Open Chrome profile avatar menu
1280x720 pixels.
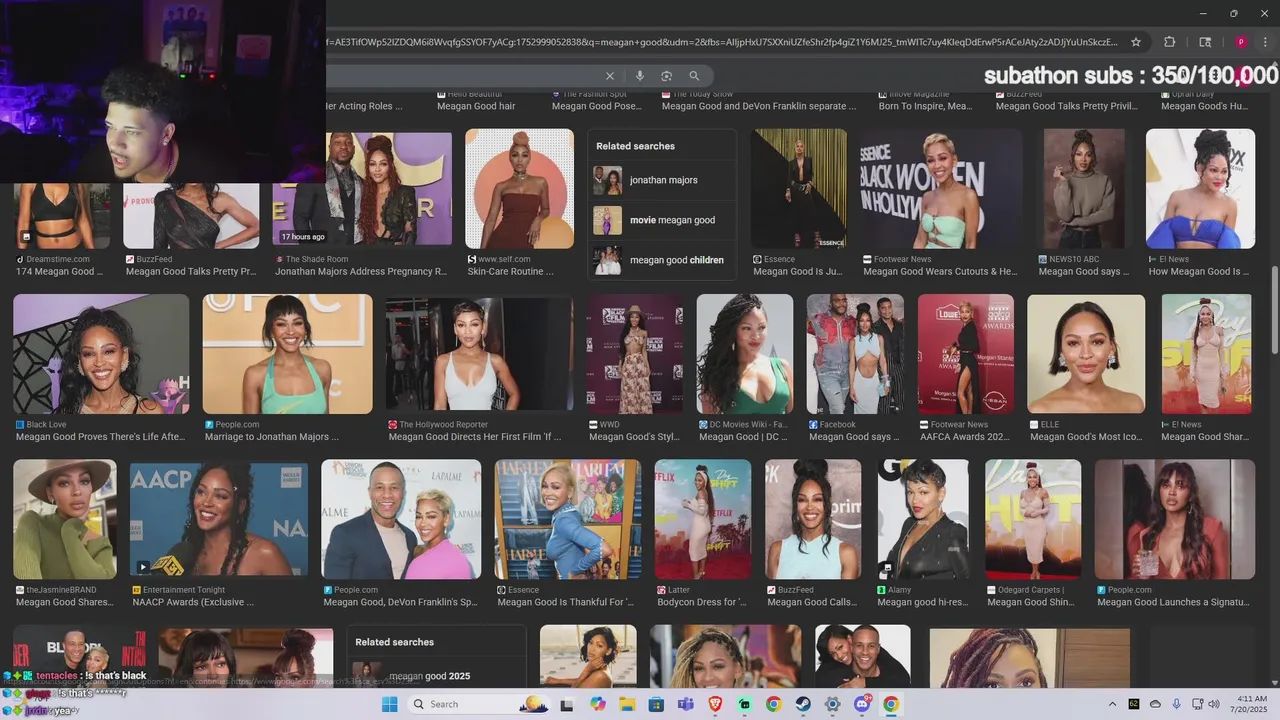(x=1241, y=42)
